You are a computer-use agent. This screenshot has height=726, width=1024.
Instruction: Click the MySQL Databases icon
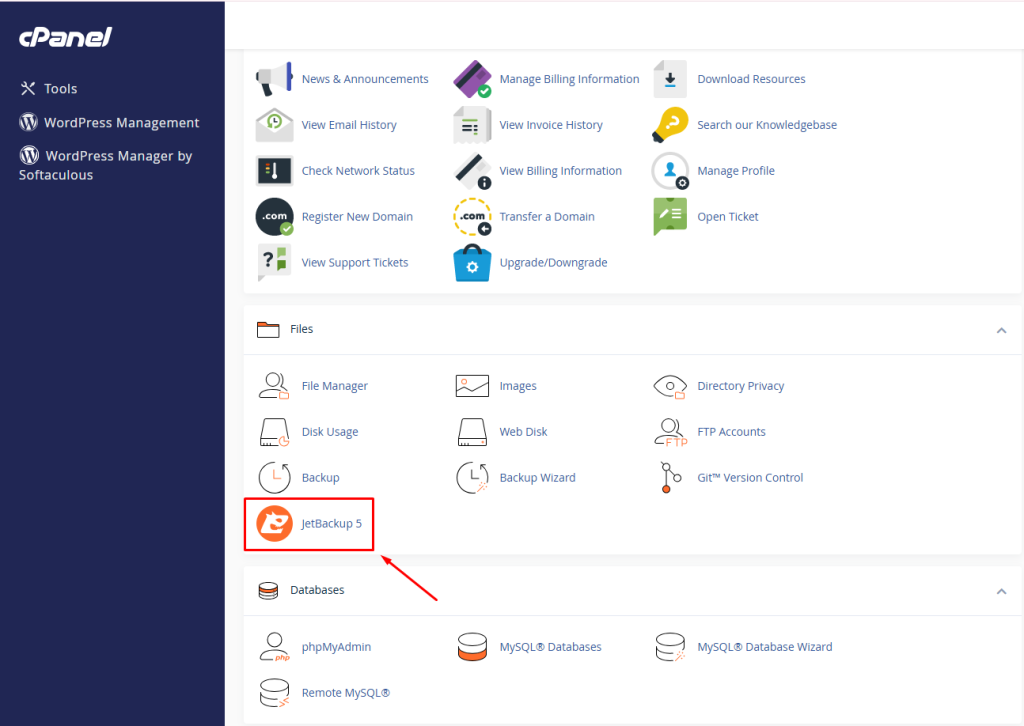[472, 647]
